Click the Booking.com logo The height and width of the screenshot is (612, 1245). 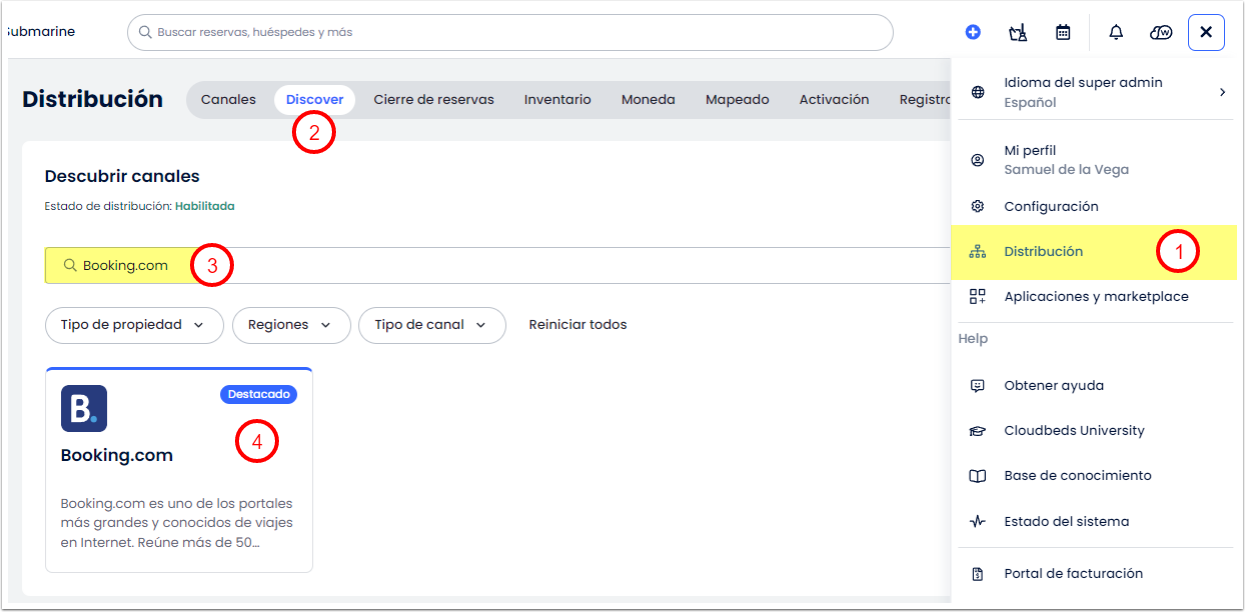[x=84, y=408]
